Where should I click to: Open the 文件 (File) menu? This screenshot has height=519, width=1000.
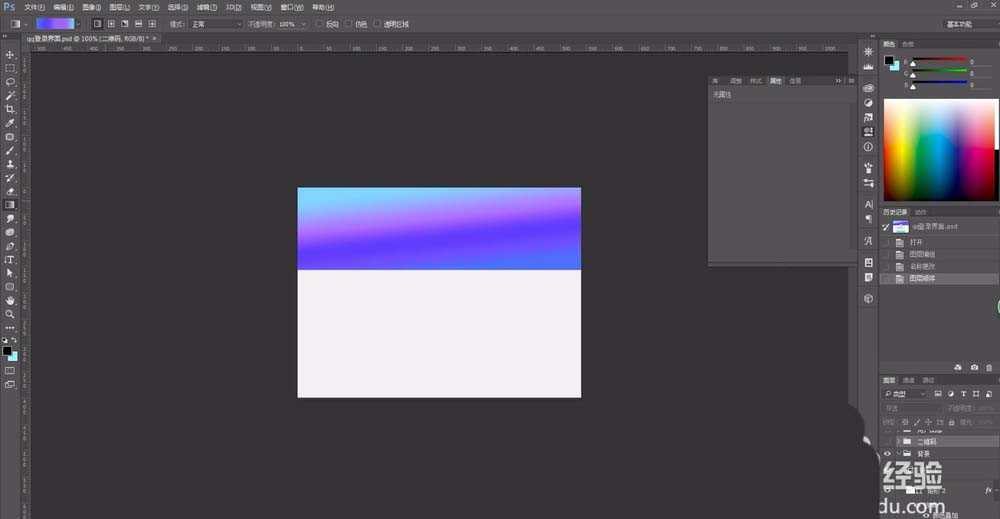[x=34, y=7]
